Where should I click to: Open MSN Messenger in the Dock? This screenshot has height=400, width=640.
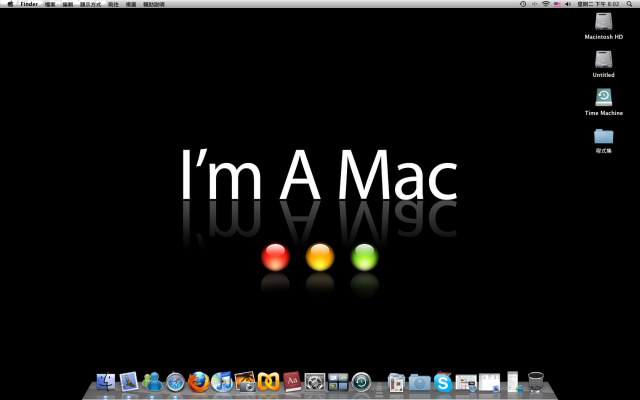coord(152,382)
